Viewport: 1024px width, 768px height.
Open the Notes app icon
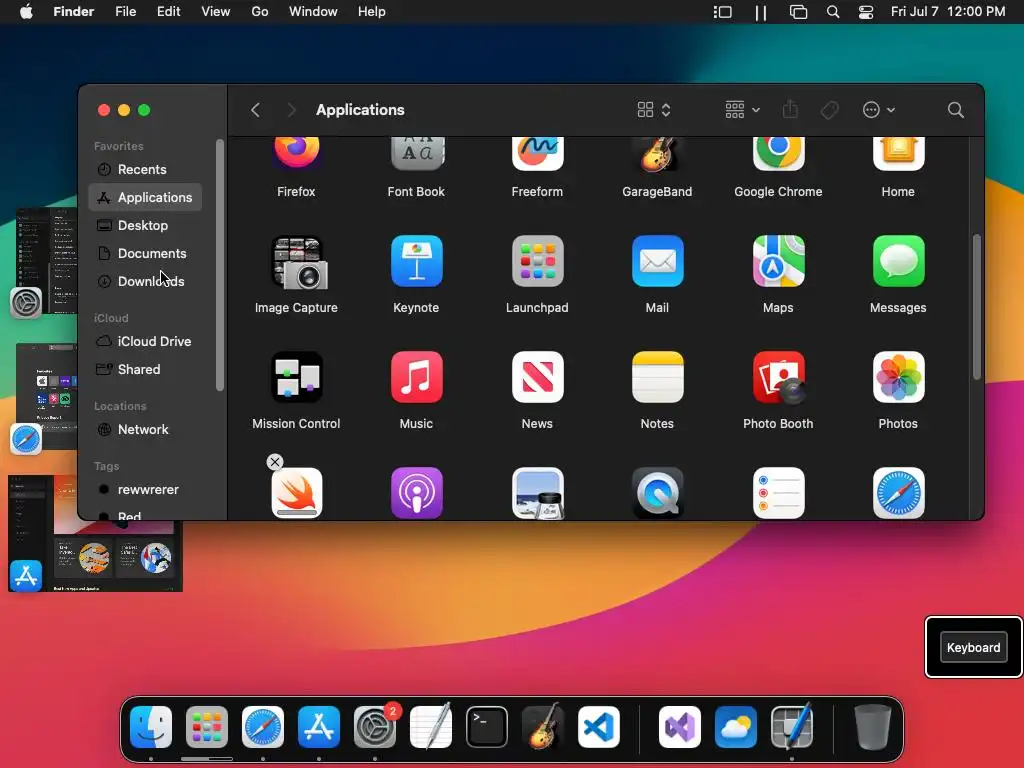pos(657,377)
